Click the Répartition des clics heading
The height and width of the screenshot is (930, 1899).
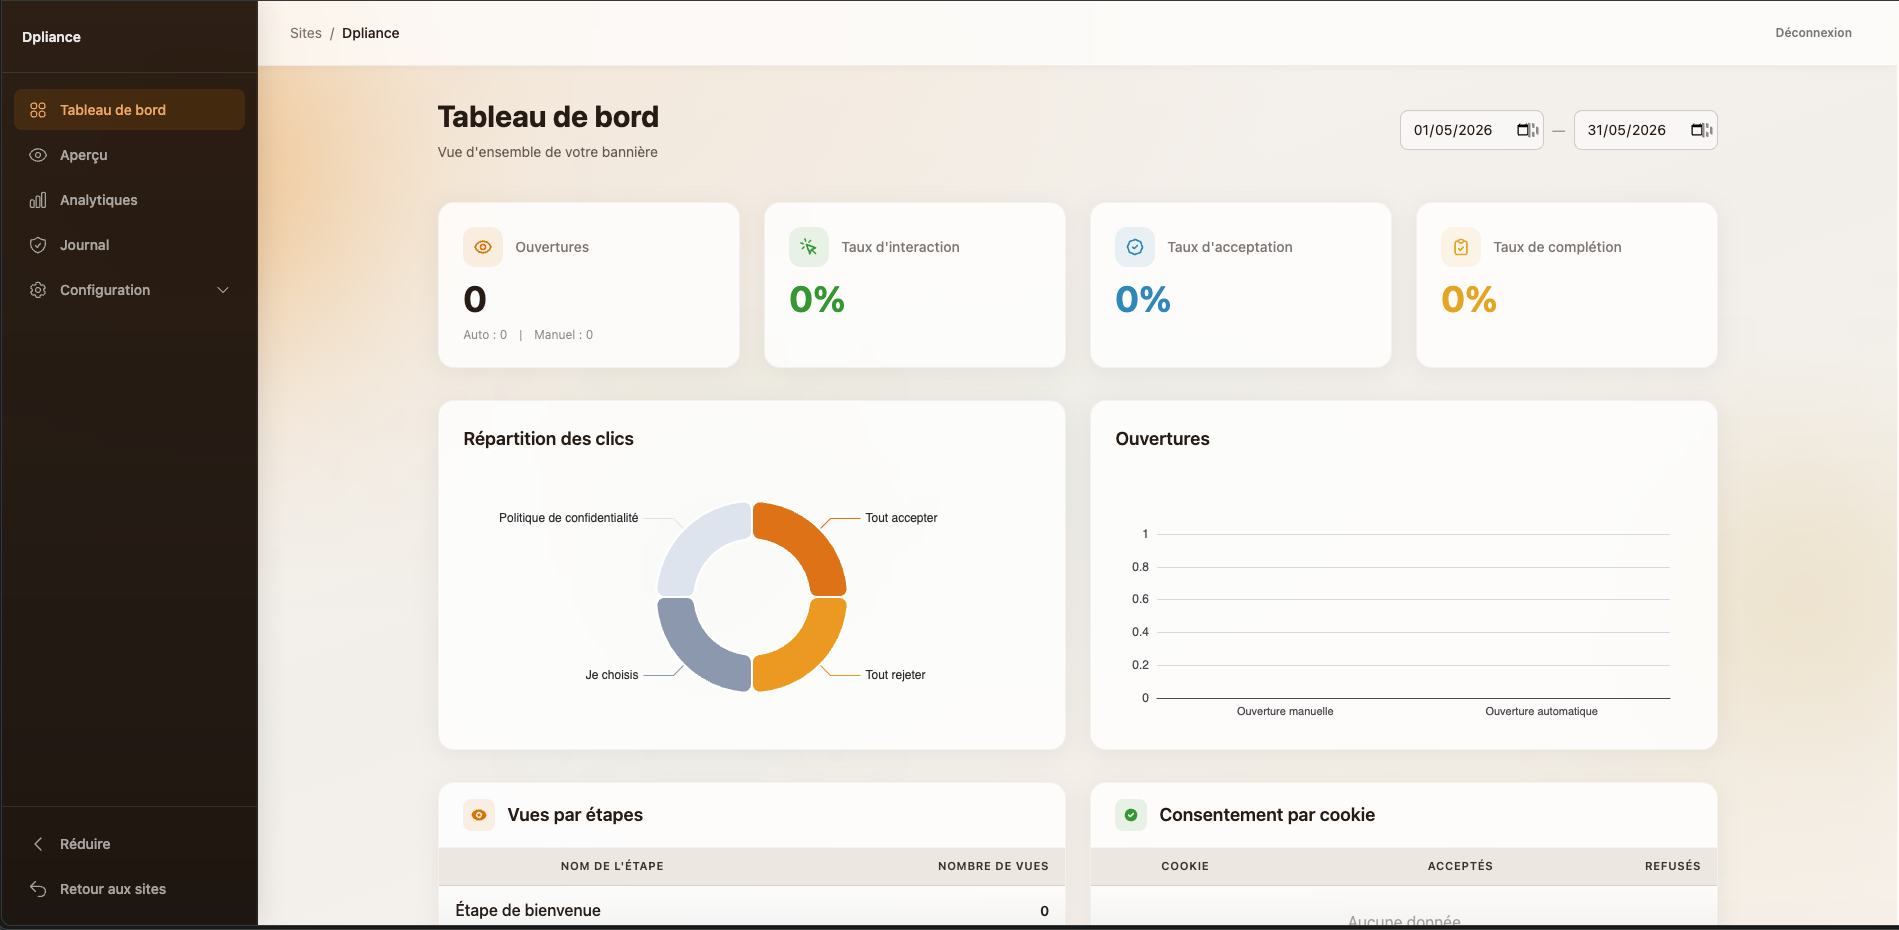(x=548, y=439)
